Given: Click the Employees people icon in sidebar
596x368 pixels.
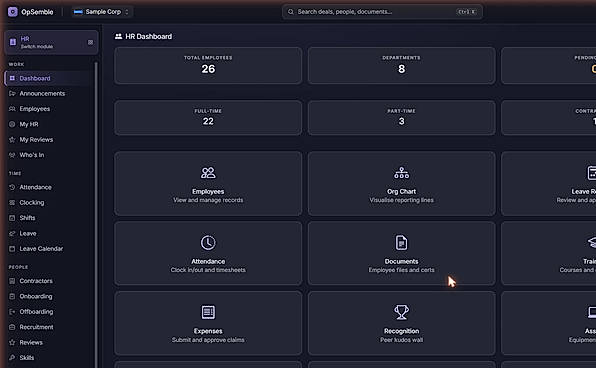Looking at the screenshot, I should point(12,109).
